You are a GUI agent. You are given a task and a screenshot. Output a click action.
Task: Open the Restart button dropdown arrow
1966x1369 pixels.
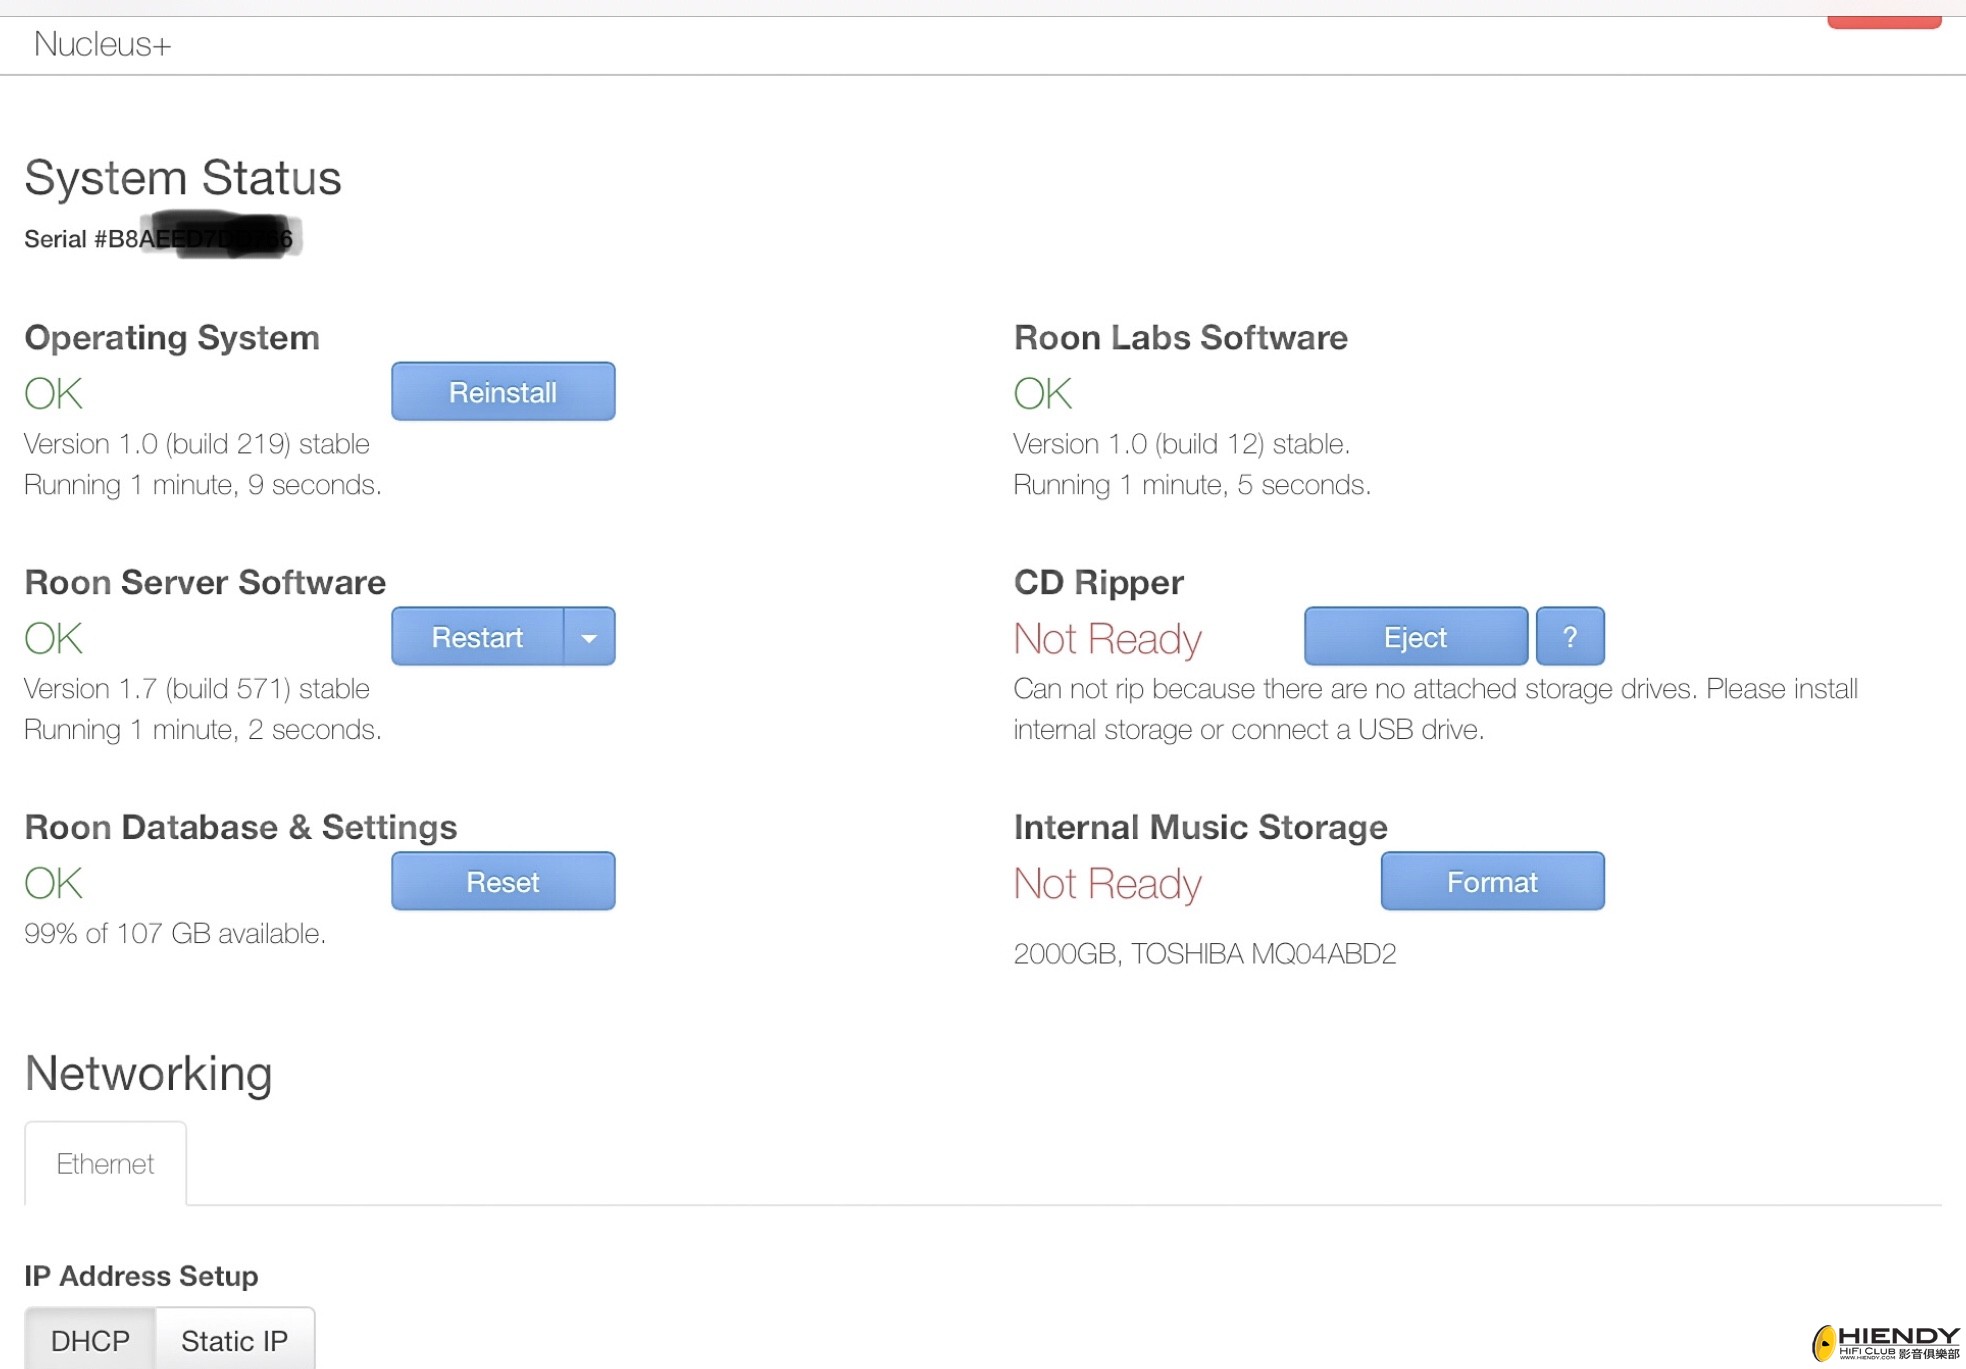pos(589,636)
